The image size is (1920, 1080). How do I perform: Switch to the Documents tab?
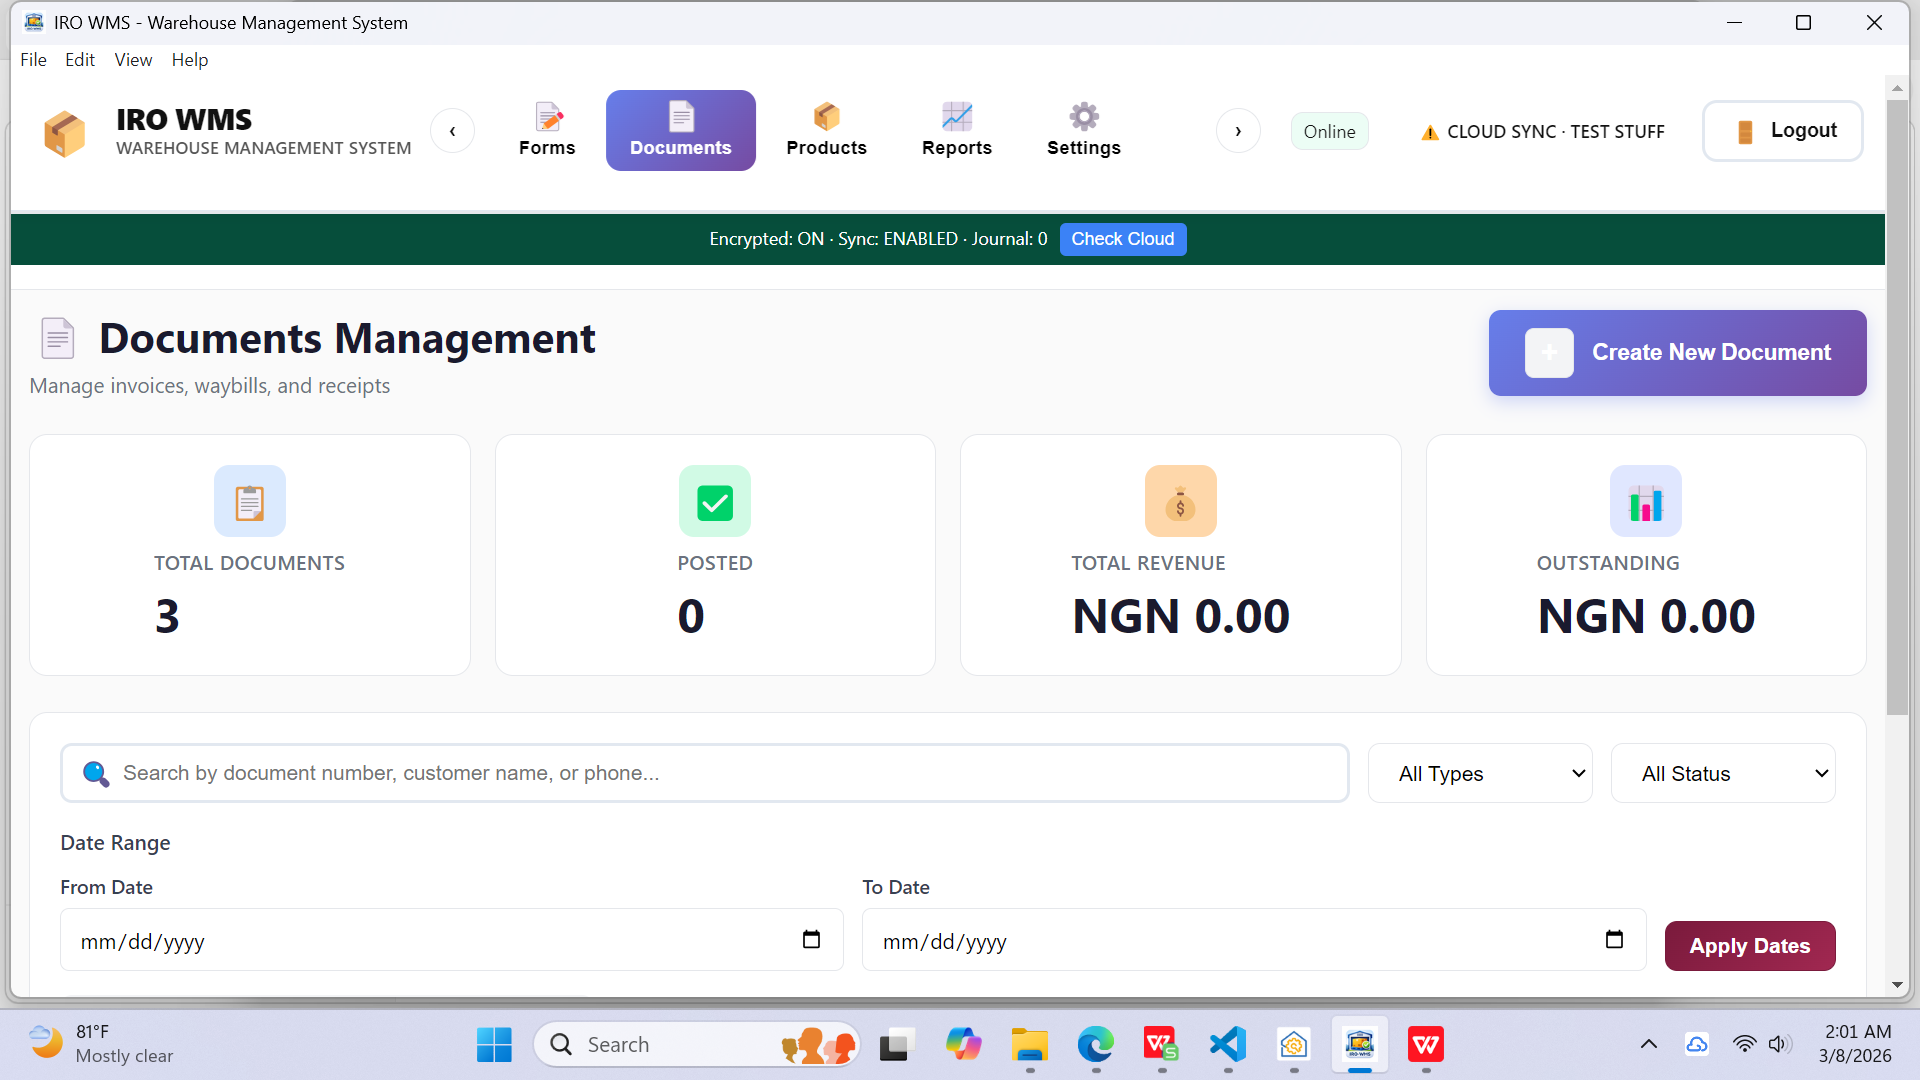pyautogui.click(x=680, y=130)
